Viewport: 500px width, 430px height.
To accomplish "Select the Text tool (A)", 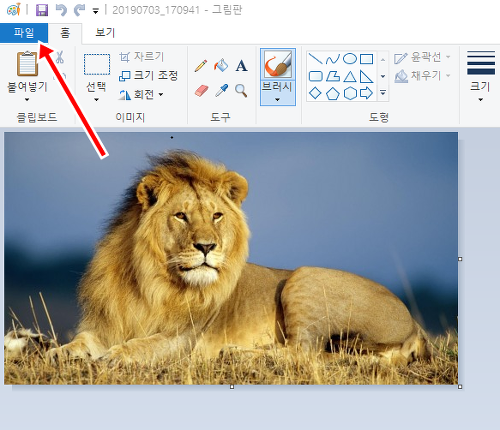I will pyautogui.click(x=241, y=66).
